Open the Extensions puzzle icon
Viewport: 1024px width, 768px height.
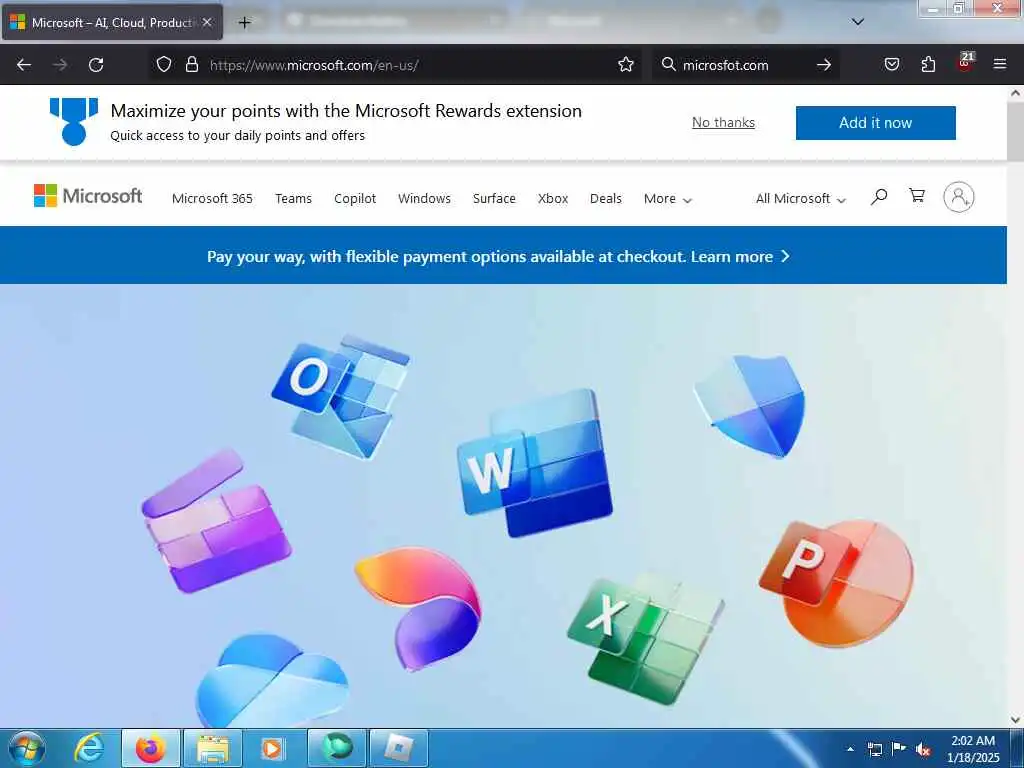928,64
